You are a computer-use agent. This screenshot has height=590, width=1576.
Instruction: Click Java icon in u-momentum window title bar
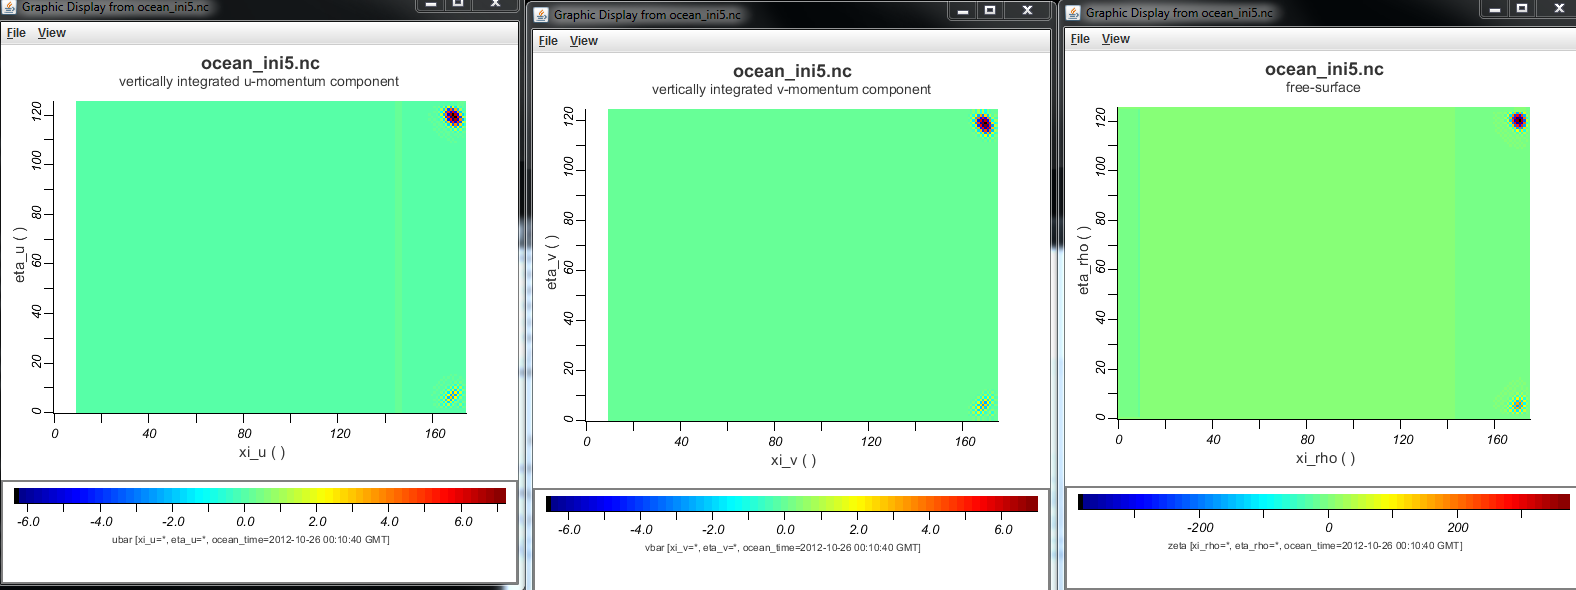click(10, 6)
